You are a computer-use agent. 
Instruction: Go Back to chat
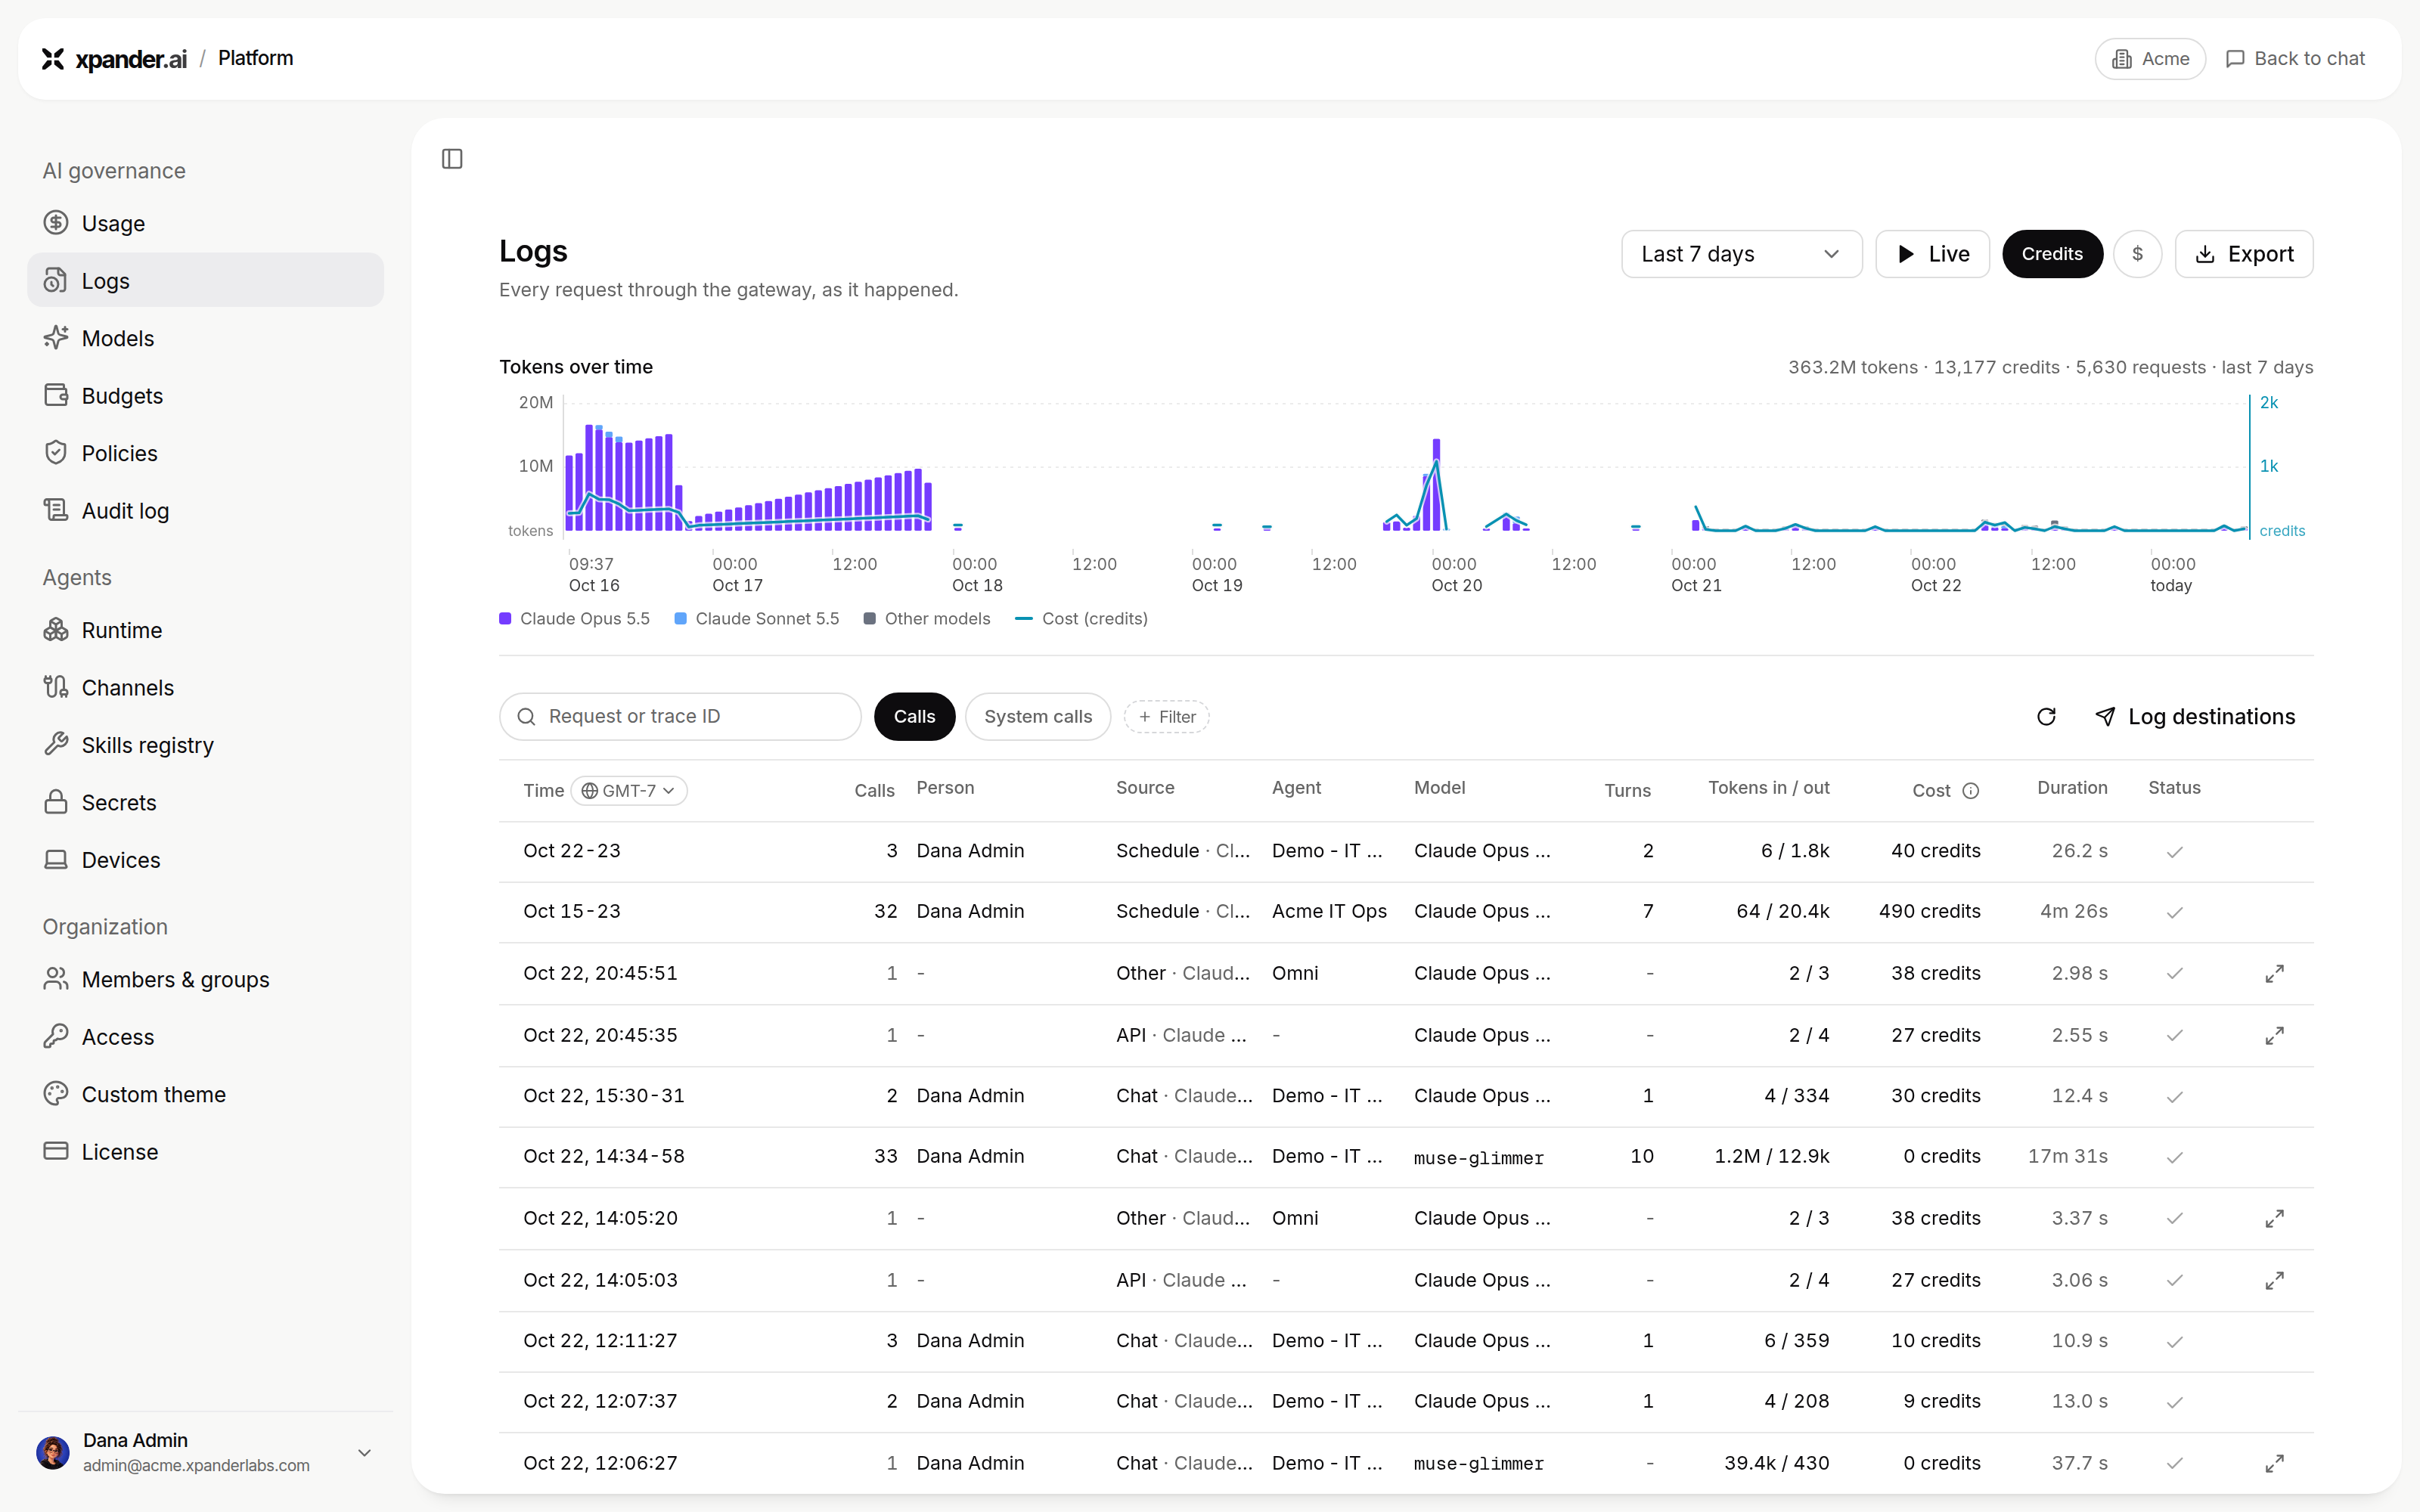point(2295,59)
